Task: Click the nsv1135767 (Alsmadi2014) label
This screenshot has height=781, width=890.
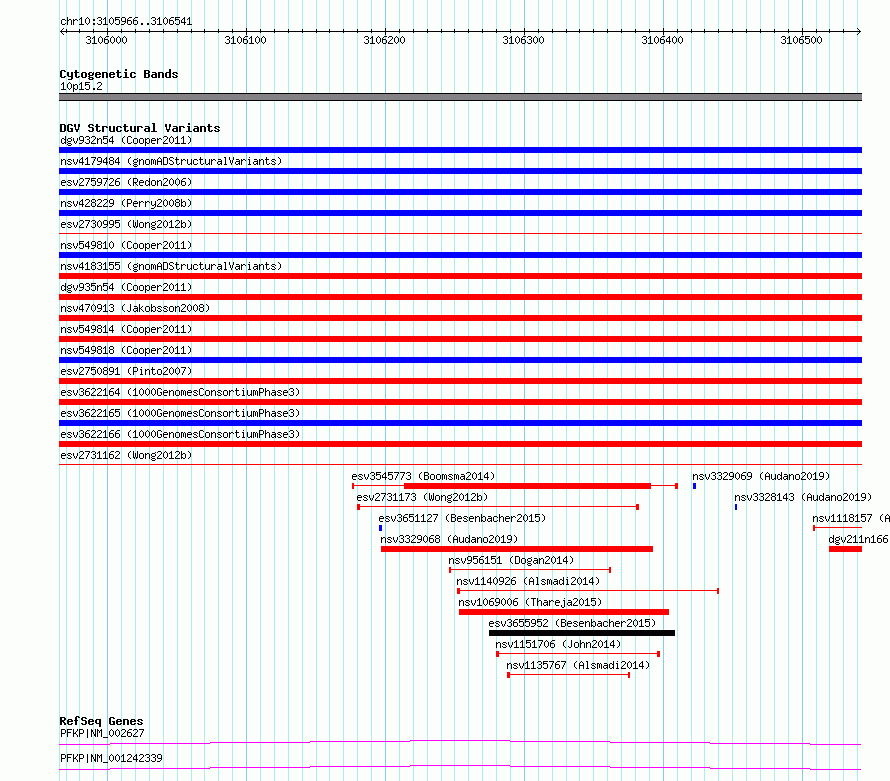Action: 578,665
